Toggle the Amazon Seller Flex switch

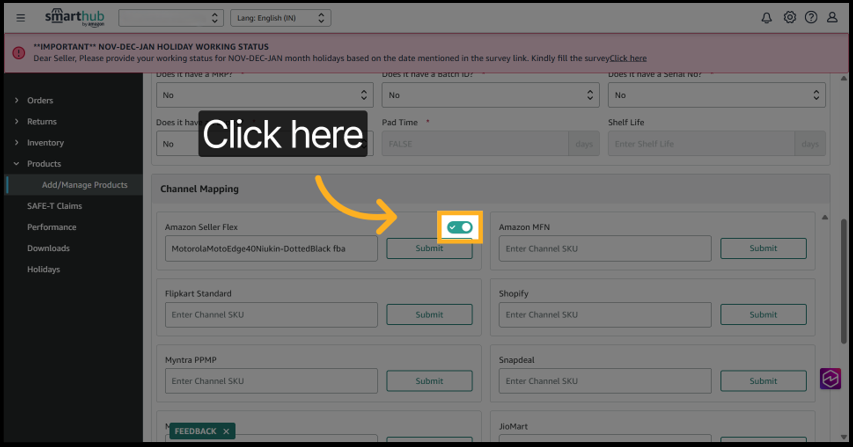[461, 228]
